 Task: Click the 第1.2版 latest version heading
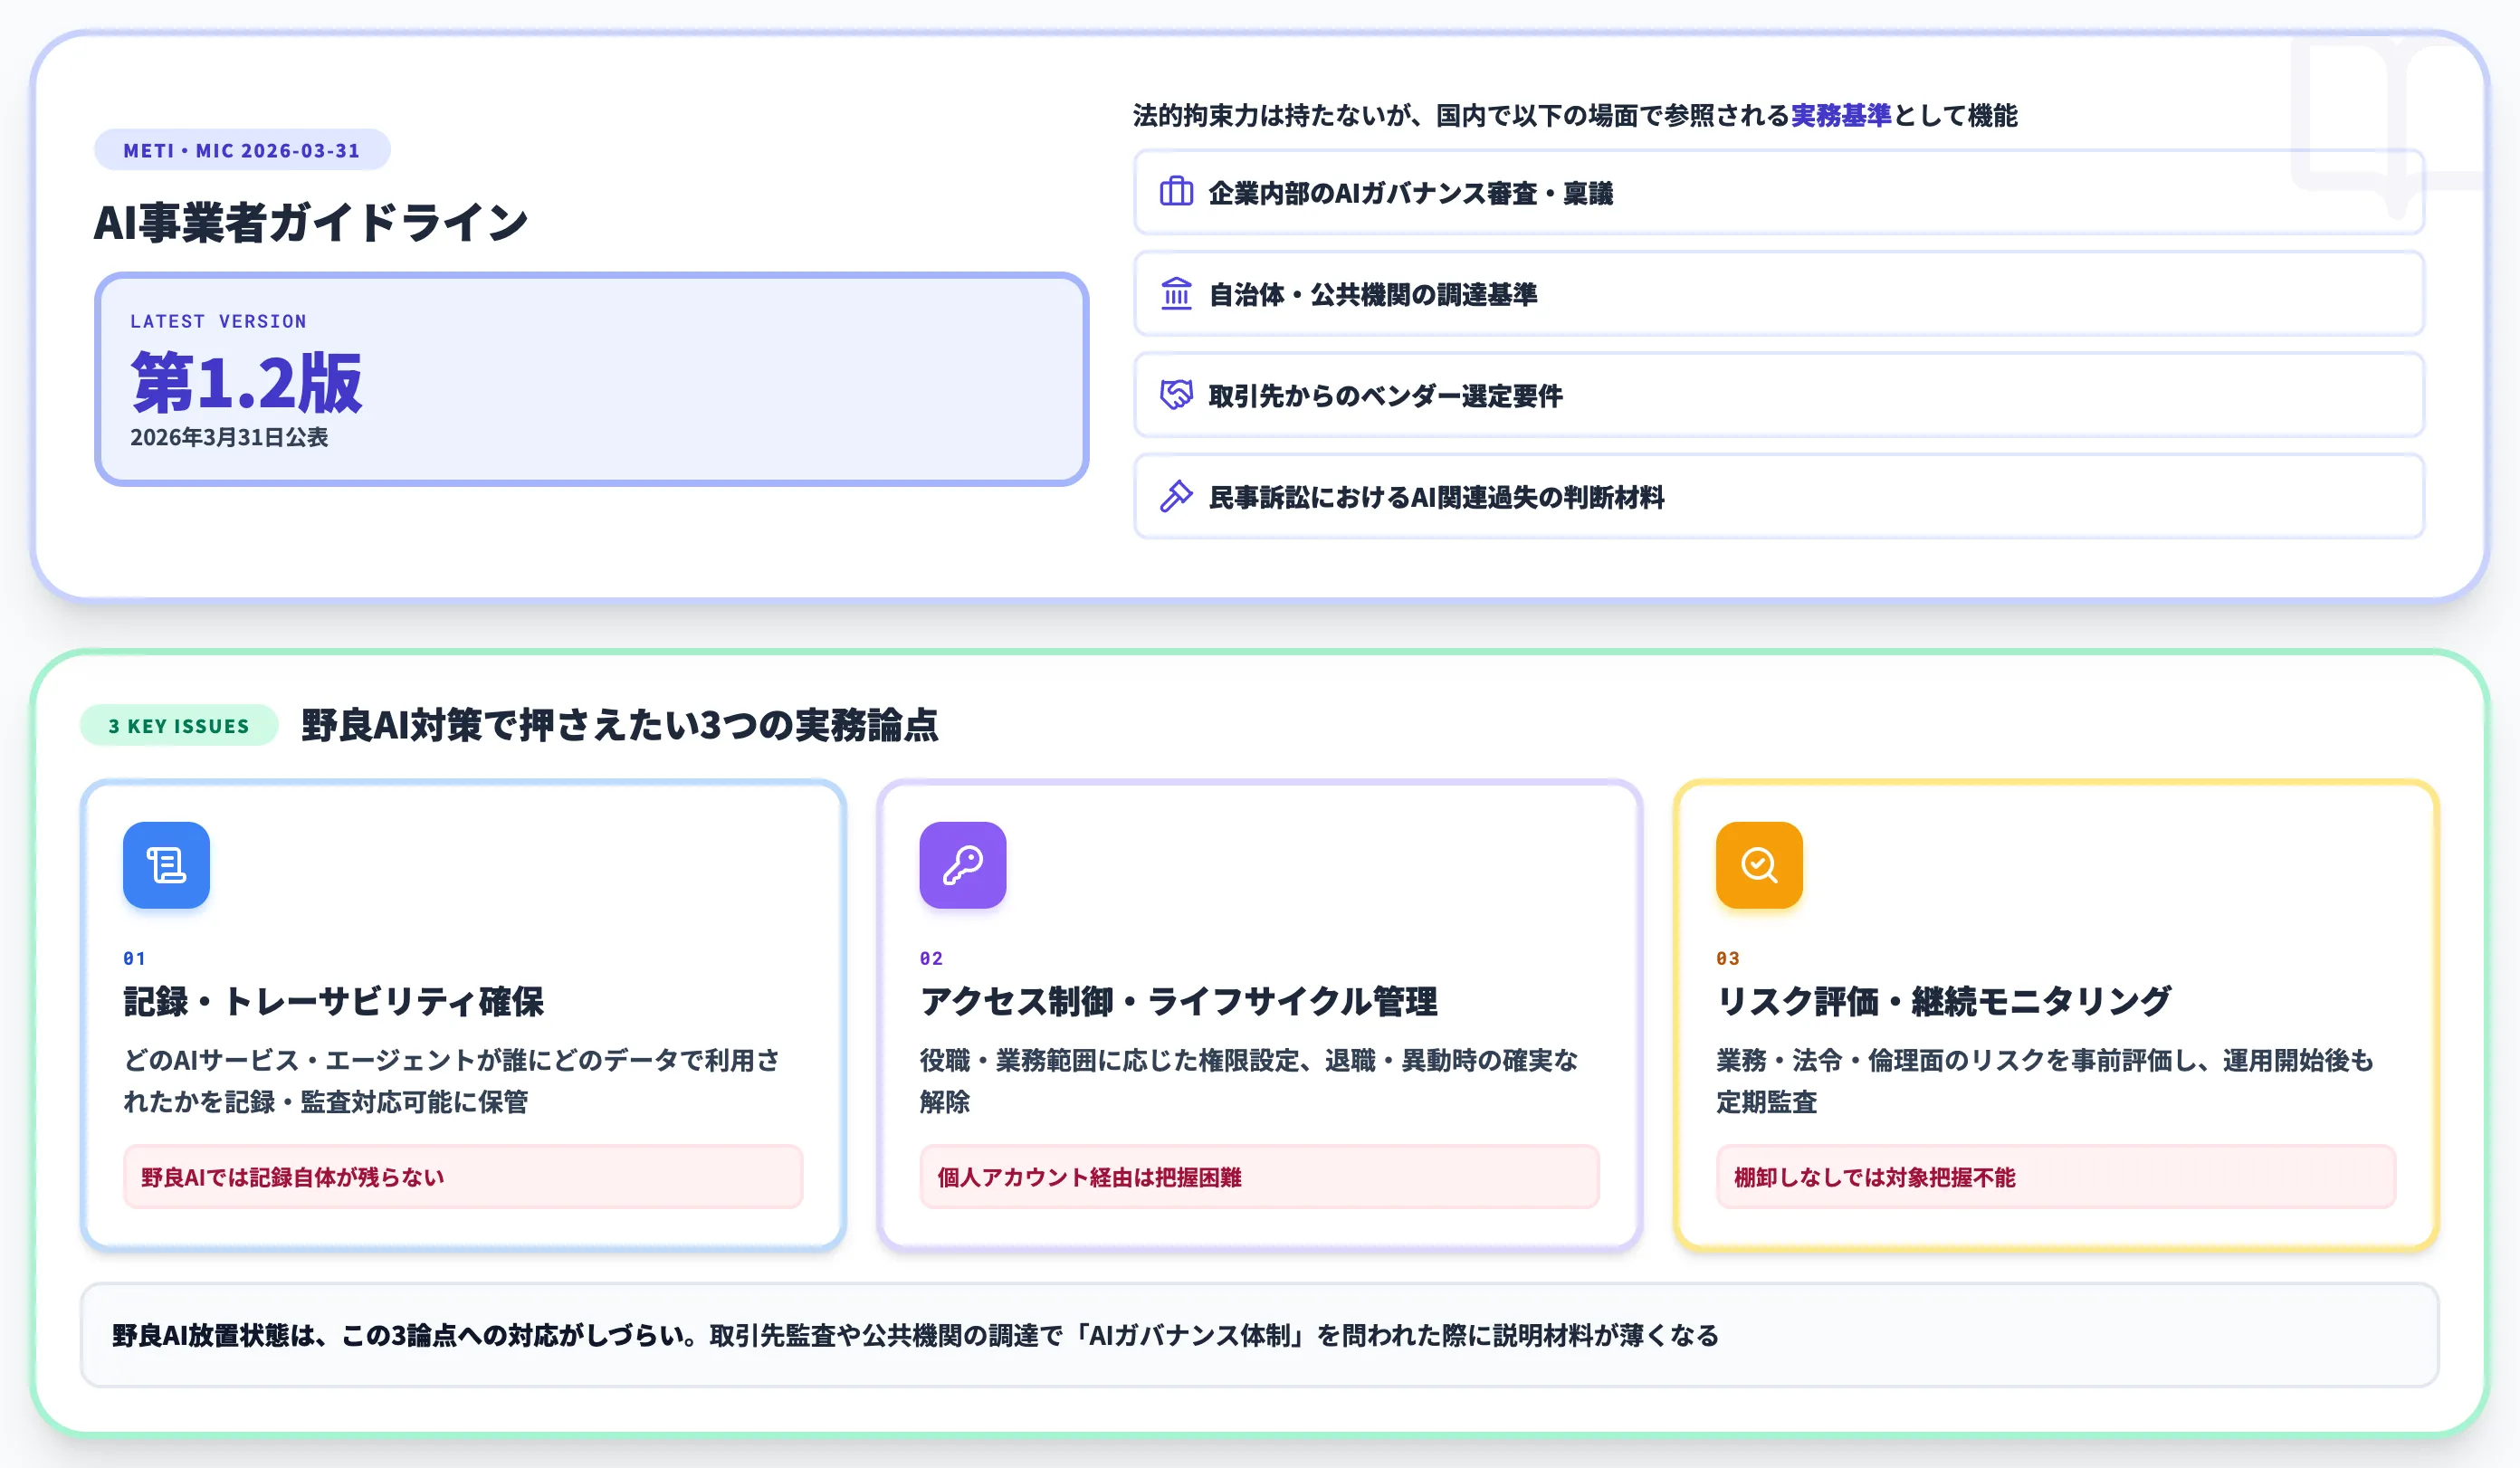[x=246, y=382]
